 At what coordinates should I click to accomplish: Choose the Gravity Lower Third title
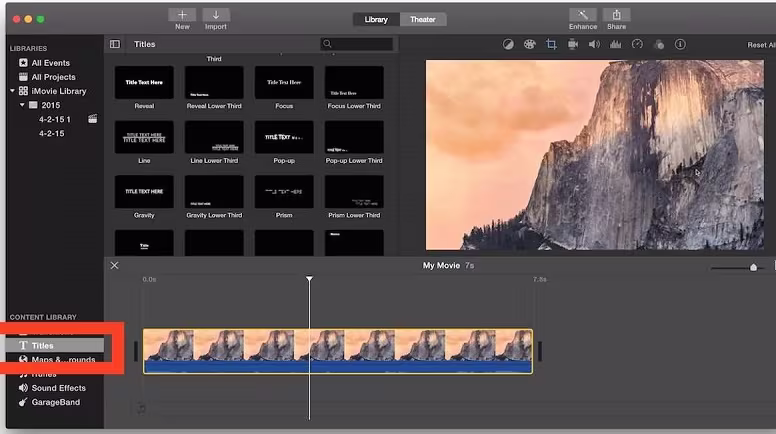tap(214, 192)
